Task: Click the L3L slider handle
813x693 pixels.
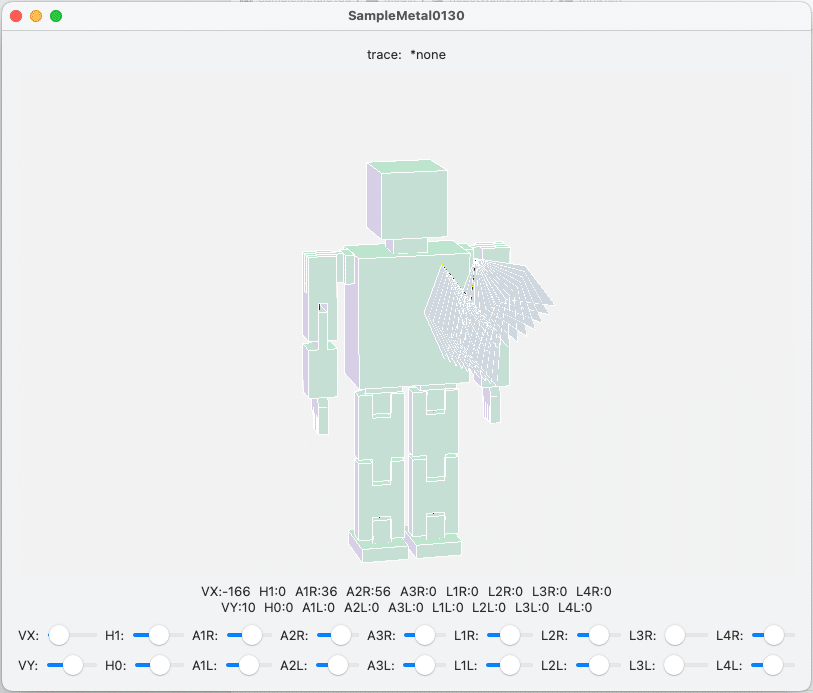Action: [675, 664]
